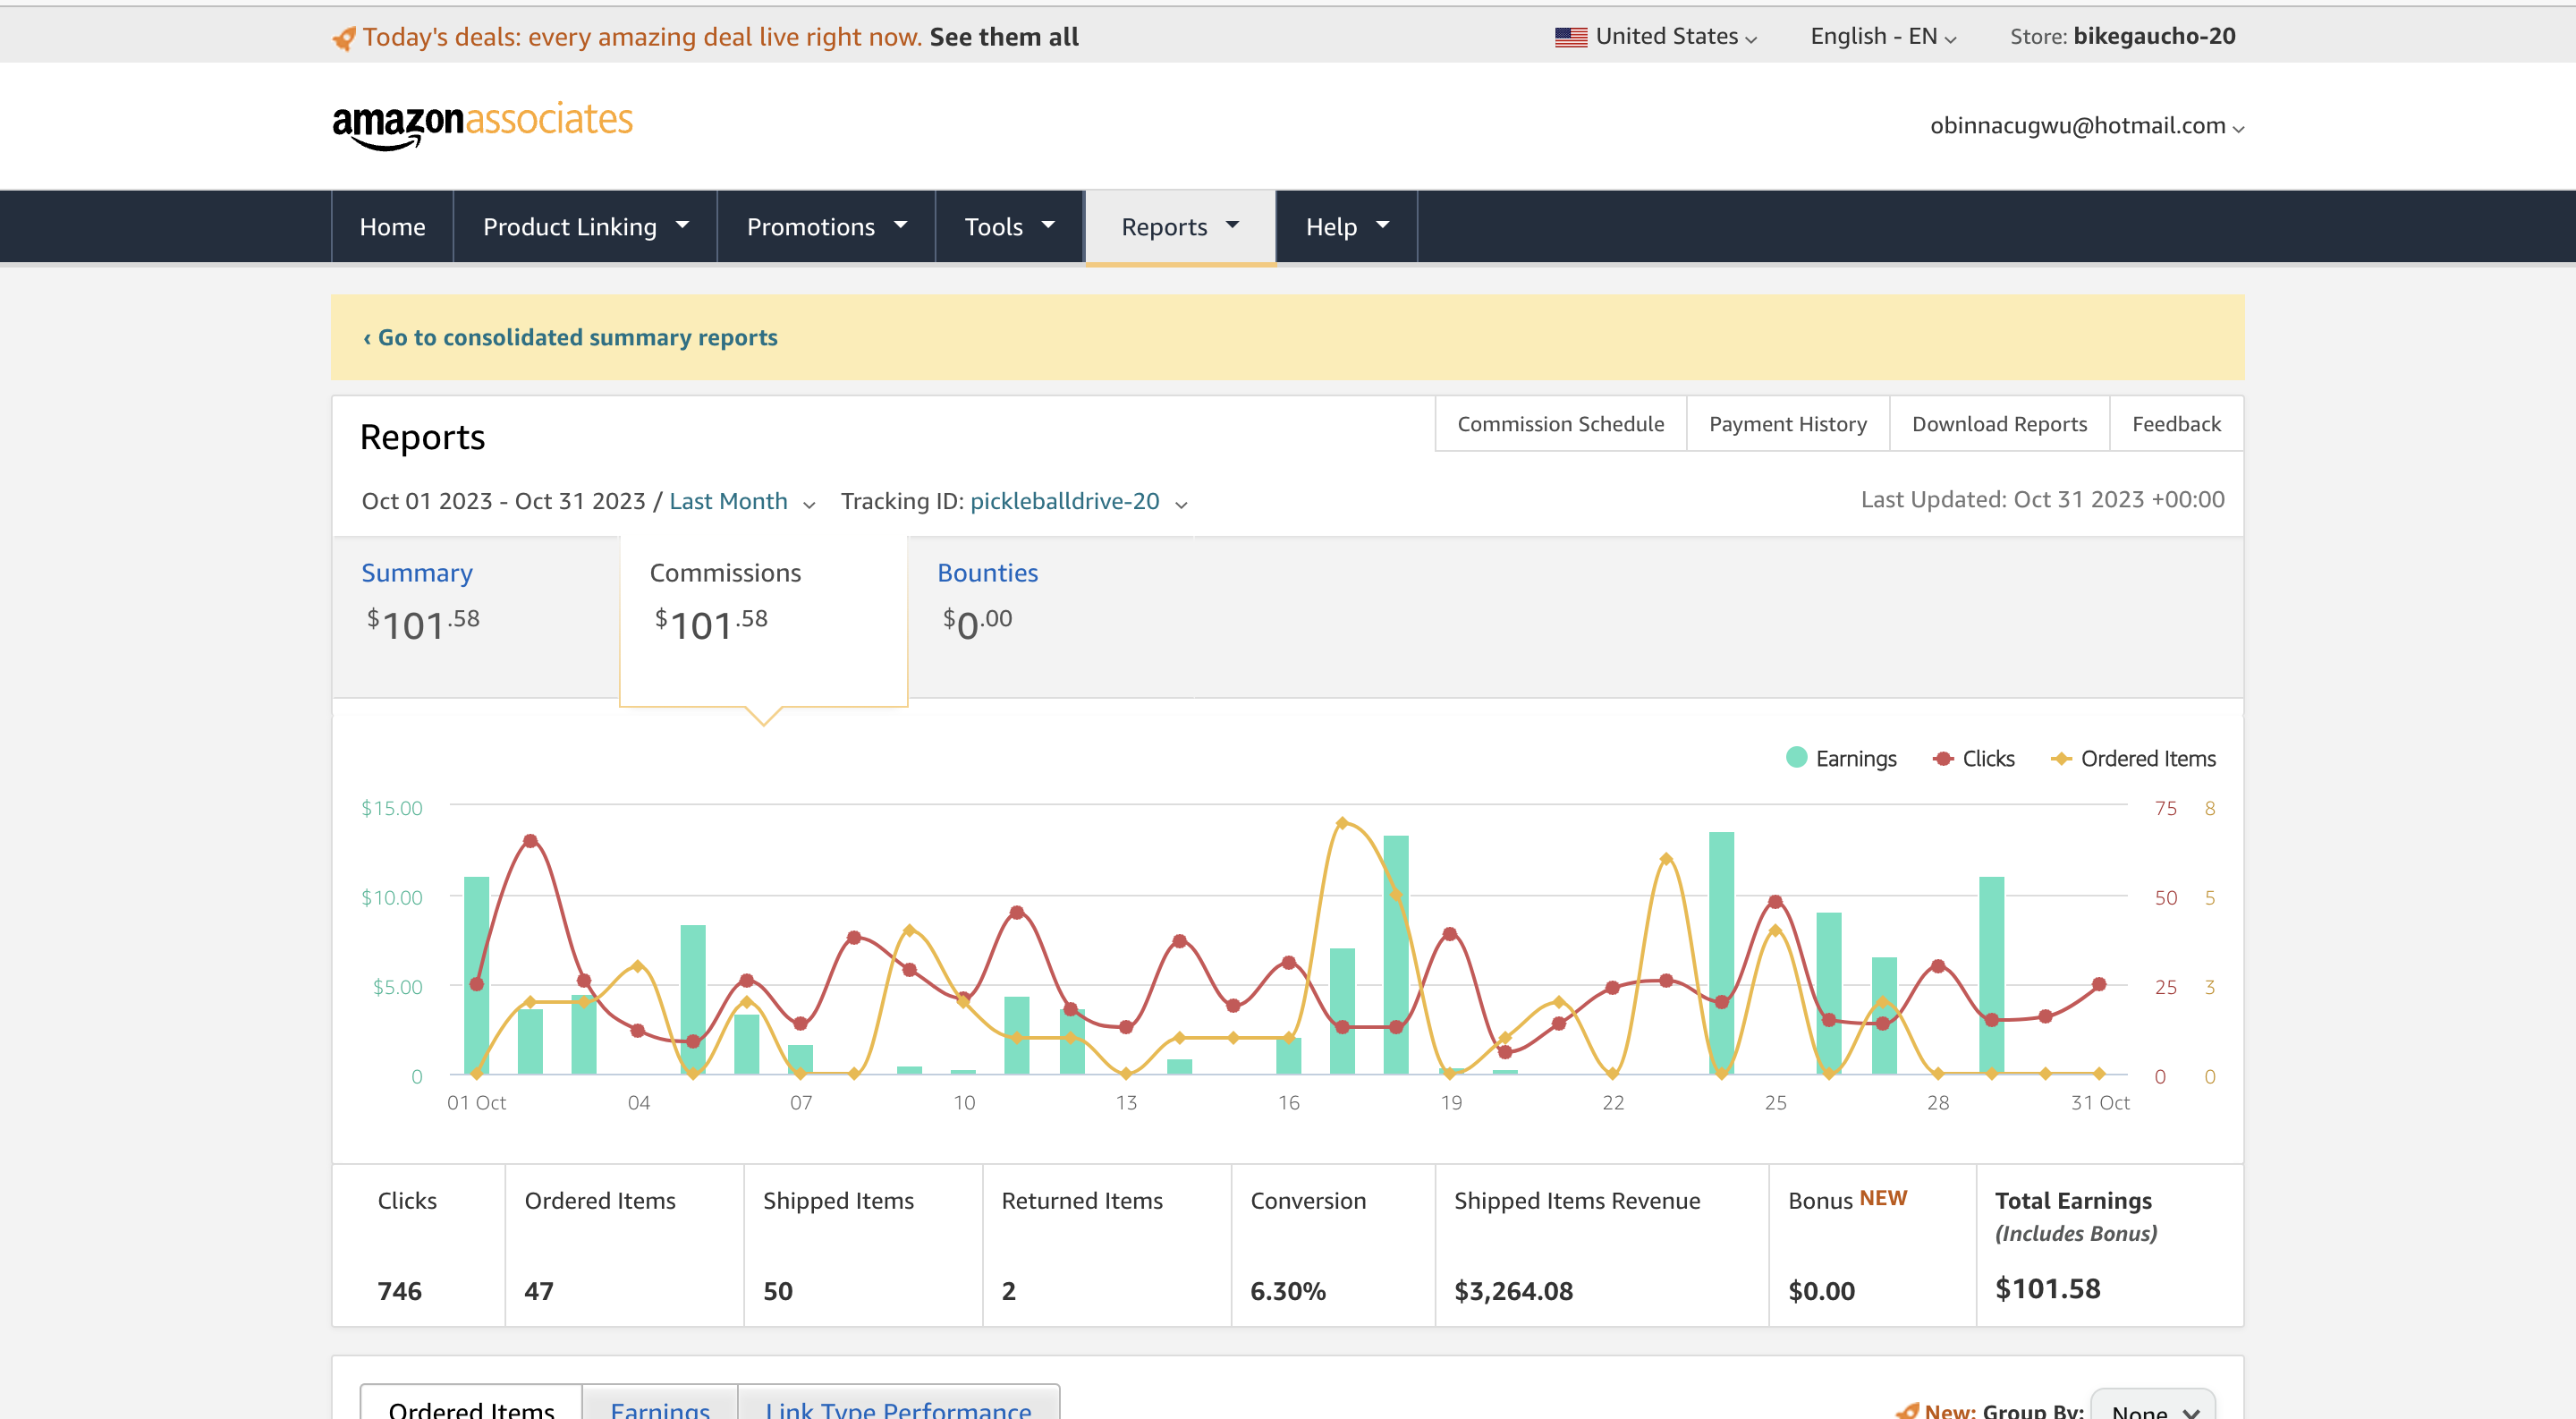
Task: Click the tall earnings bar near Oct 24
Action: 1721,953
